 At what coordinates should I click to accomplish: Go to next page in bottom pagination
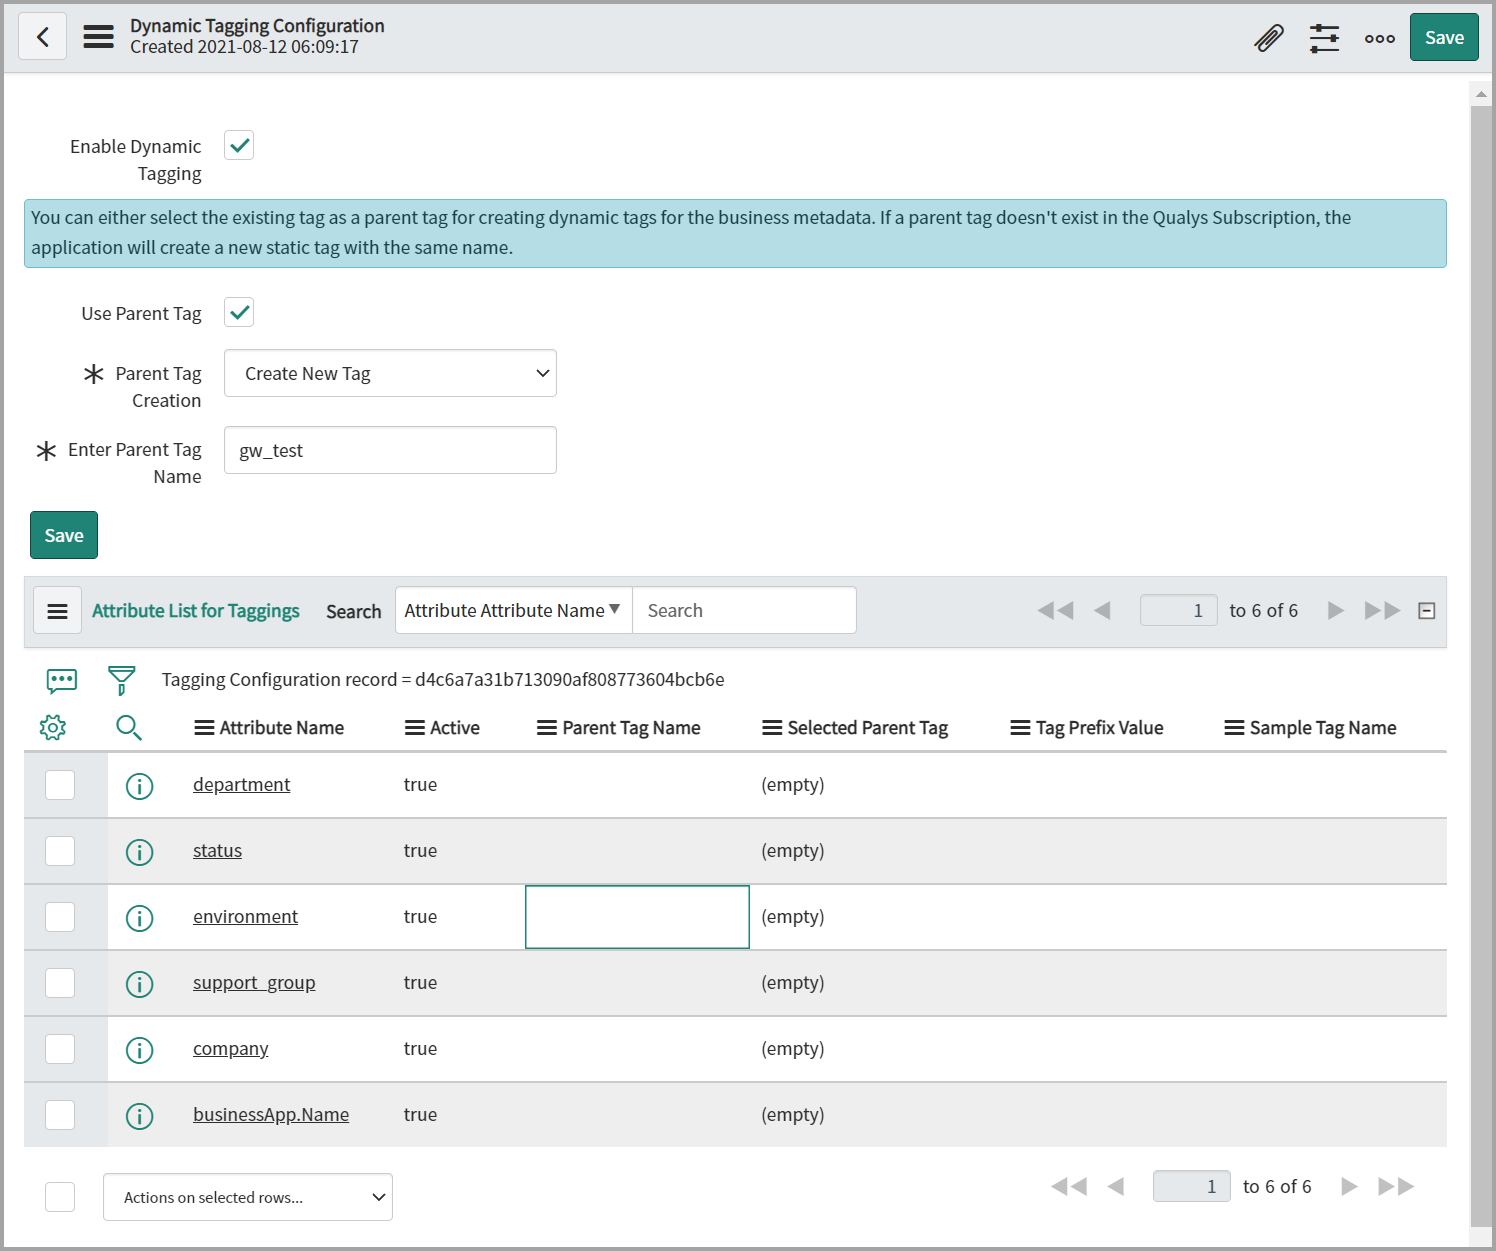(x=1349, y=1186)
